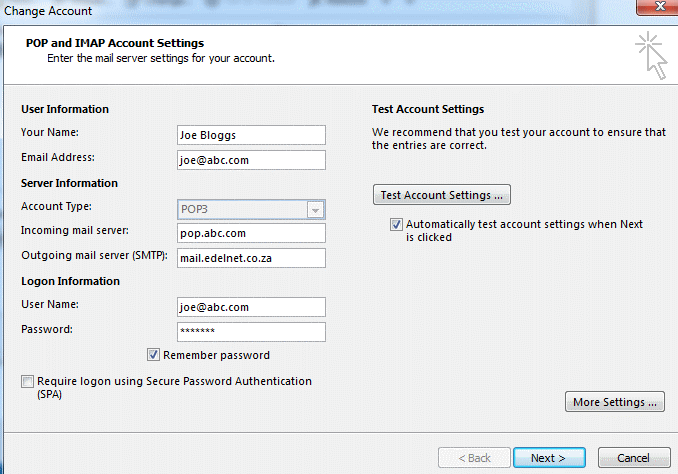Focus the Your Name field with Joe Bloggs
Image resolution: width=678 pixels, height=474 pixels.
[x=251, y=135]
